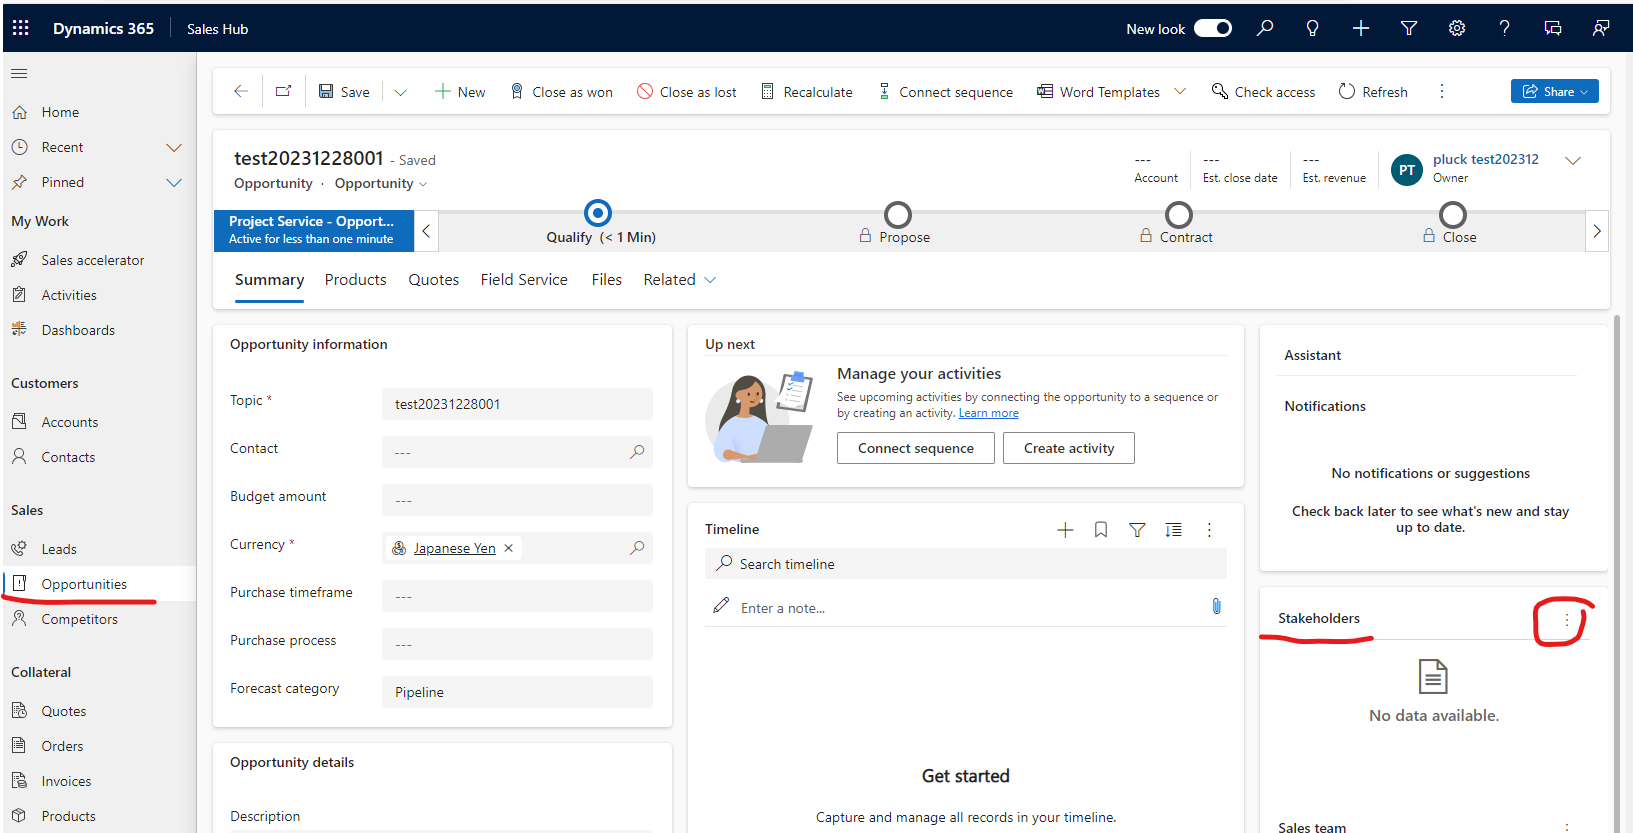The width and height of the screenshot is (1633, 833).
Task: Collapse the navigation hamburger menu
Action: (19, 73)
